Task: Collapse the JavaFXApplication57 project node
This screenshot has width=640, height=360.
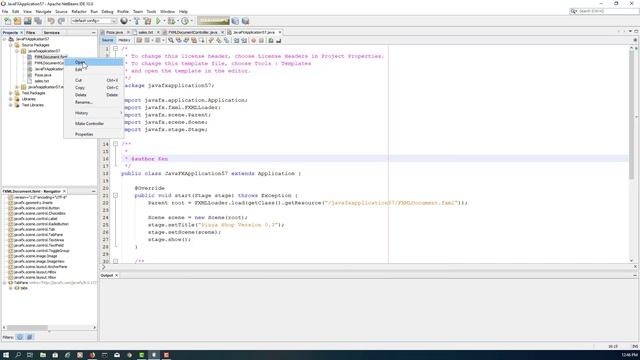Action: (4, 39)
